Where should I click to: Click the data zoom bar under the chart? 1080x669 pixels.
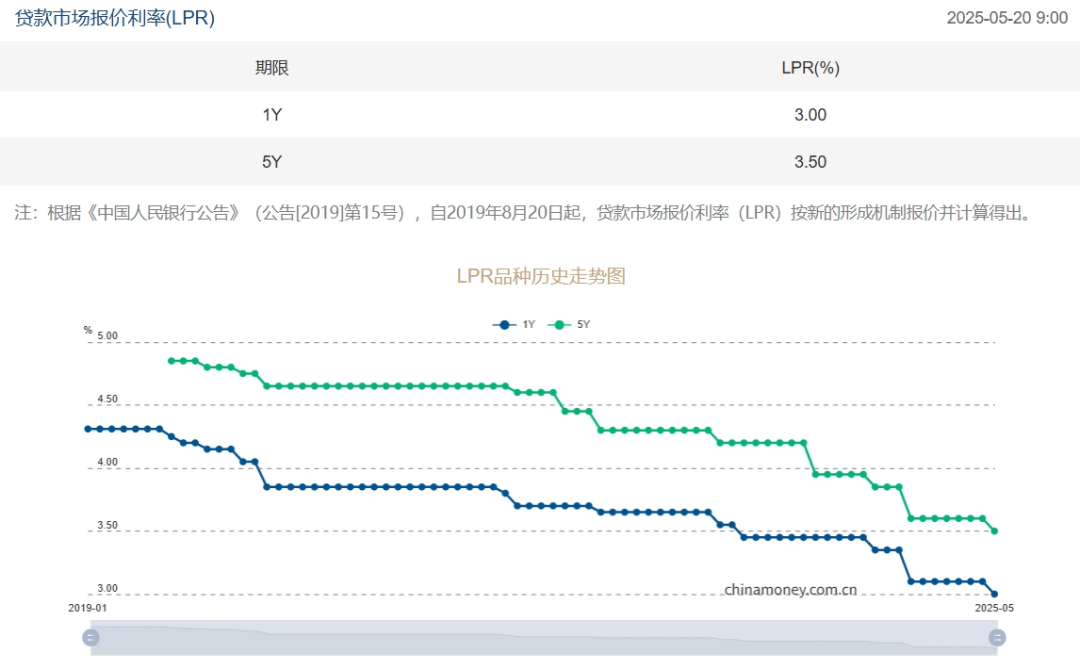[543, 637]
